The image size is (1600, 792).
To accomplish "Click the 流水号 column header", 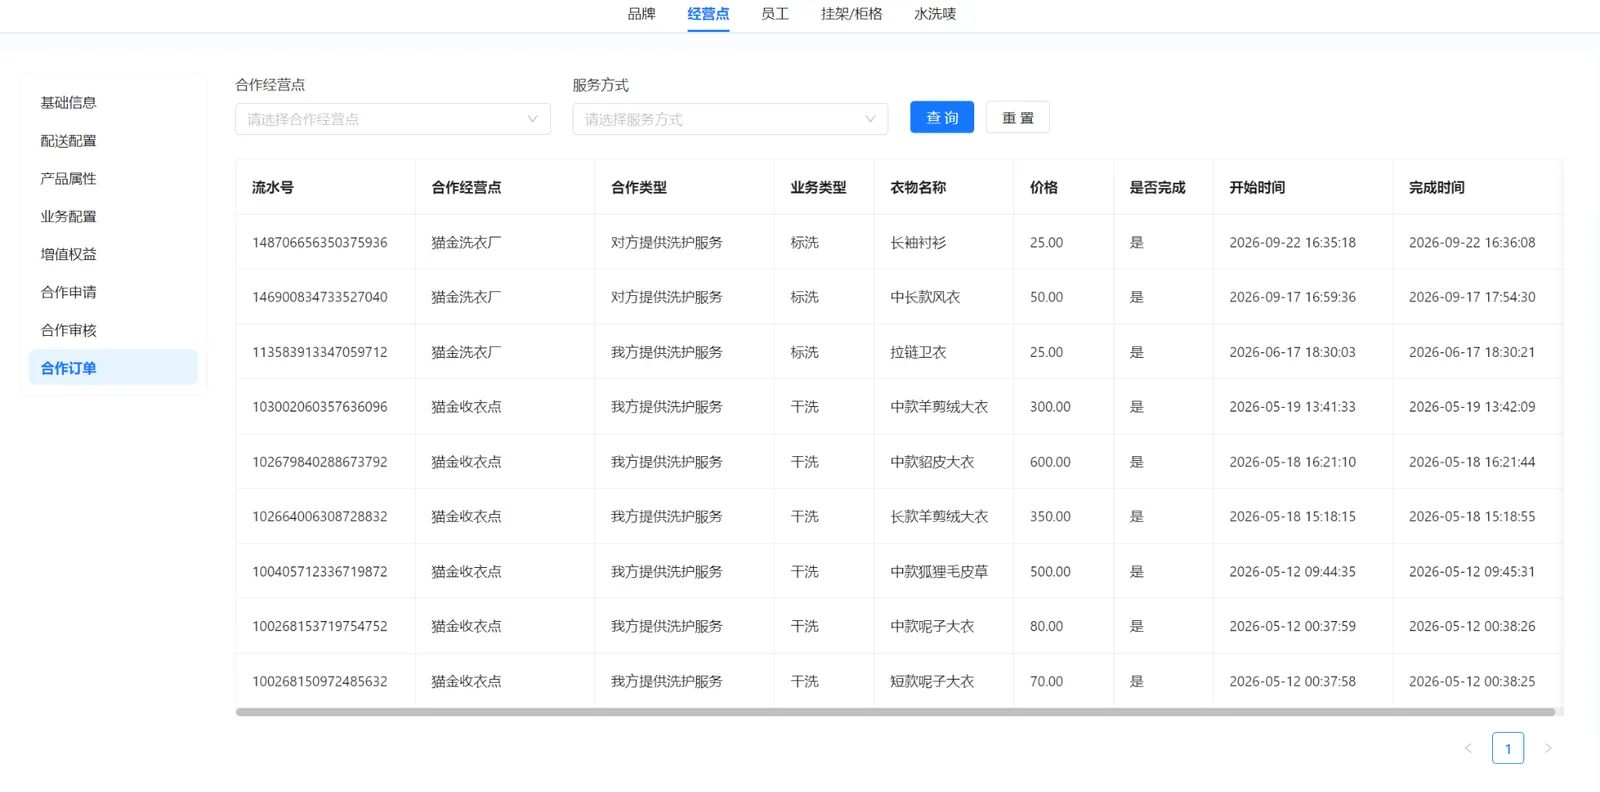I will pos(325,187).
